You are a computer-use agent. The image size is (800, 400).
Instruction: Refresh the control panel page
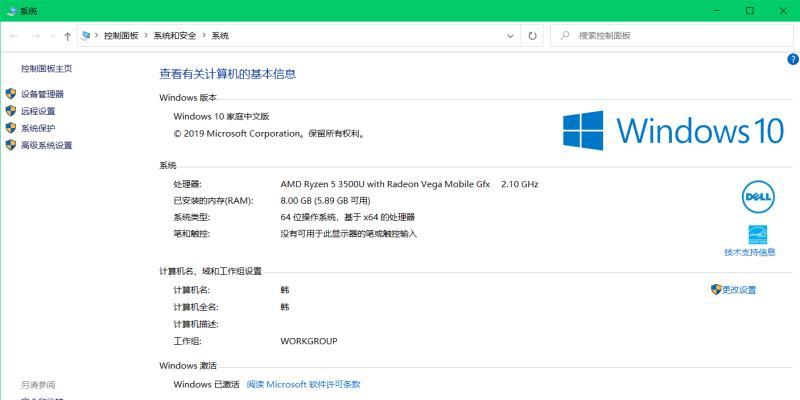pos(532,36)
